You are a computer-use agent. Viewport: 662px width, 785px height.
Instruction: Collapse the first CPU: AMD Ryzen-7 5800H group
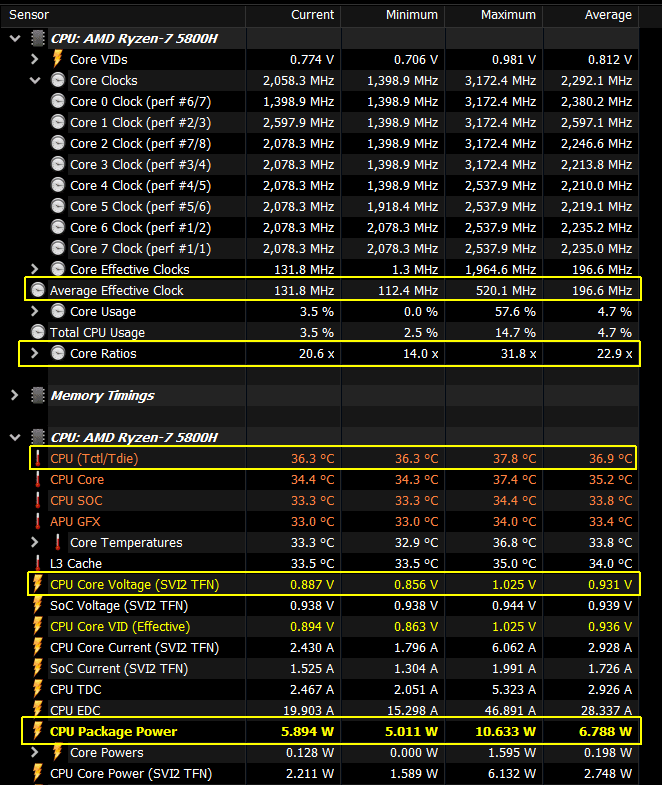pos(15,39)
